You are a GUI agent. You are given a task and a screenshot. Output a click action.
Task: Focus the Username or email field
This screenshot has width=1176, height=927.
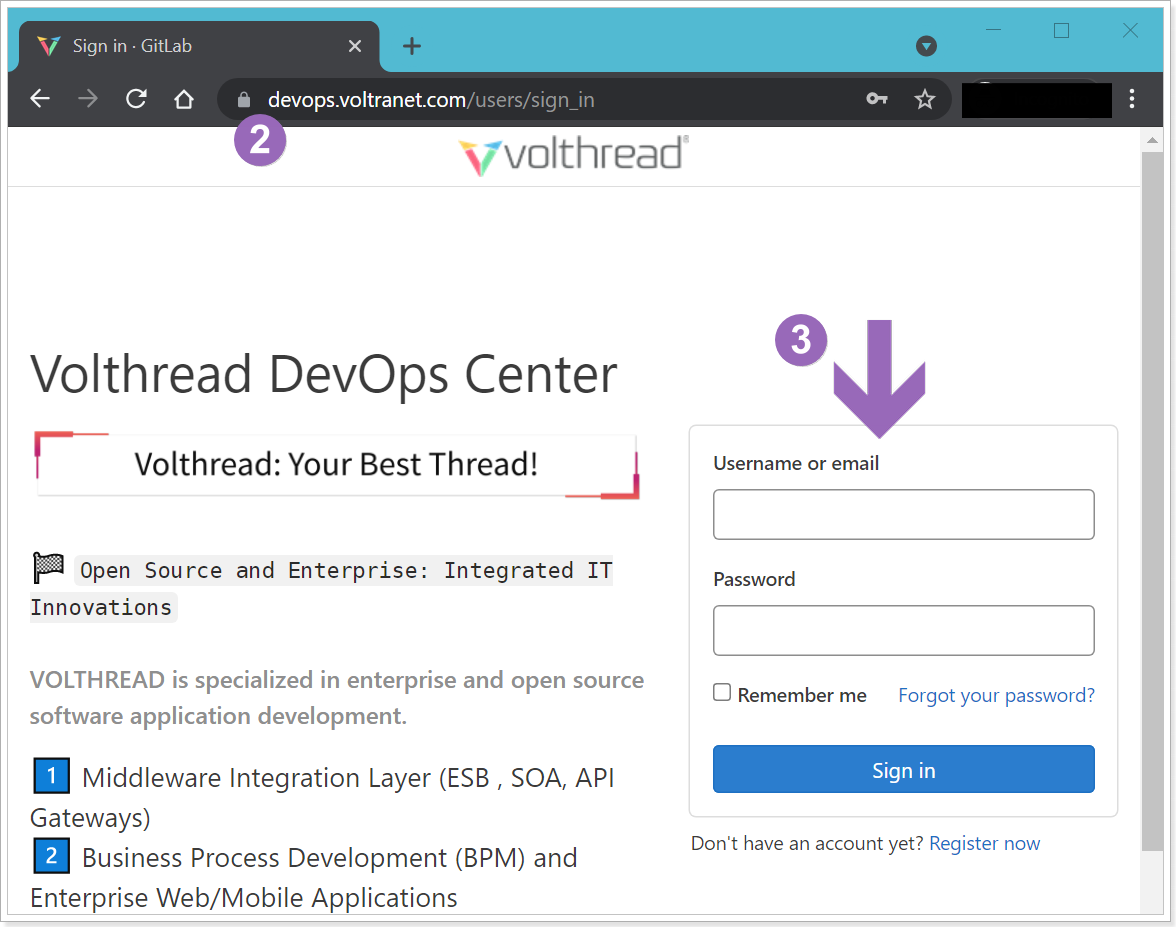click(903, 515)
